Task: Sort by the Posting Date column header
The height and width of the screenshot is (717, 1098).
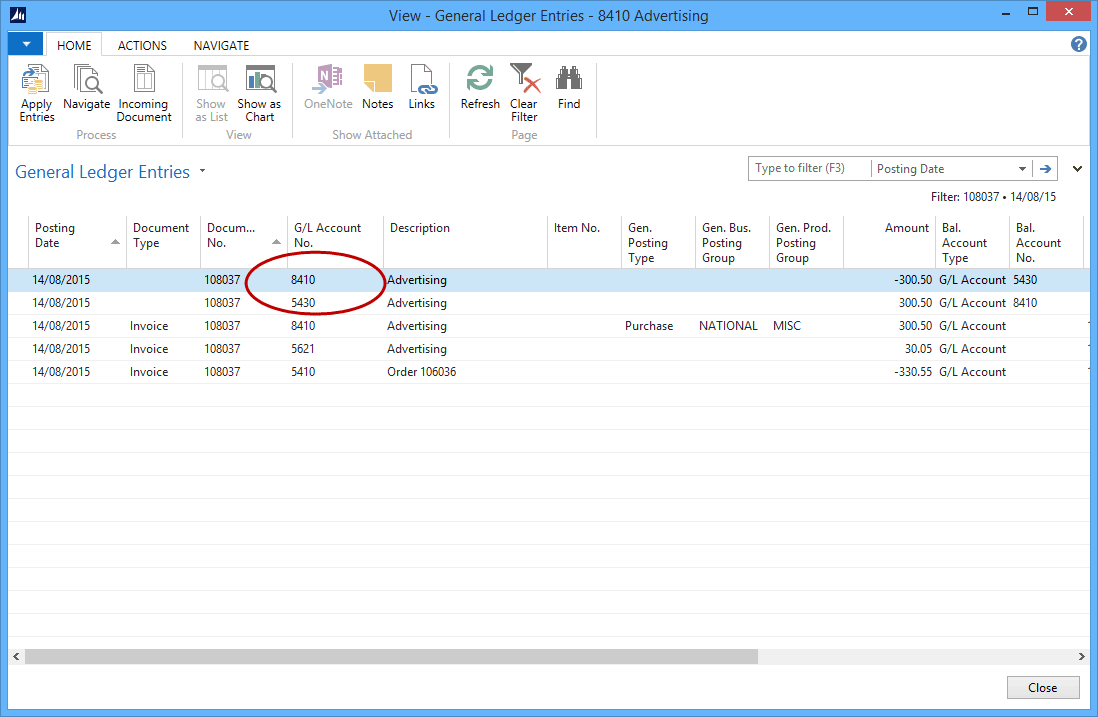Action: tap(77, 242)
